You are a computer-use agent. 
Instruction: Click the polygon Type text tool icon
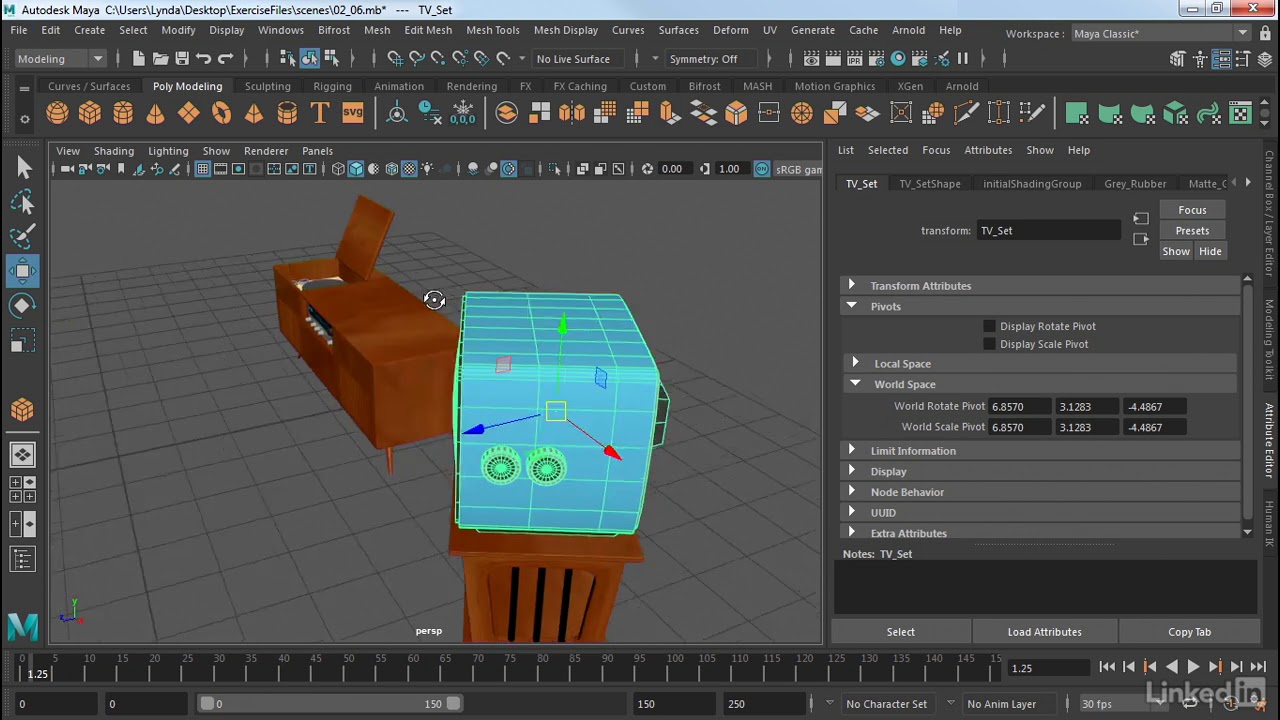(320, 113)
